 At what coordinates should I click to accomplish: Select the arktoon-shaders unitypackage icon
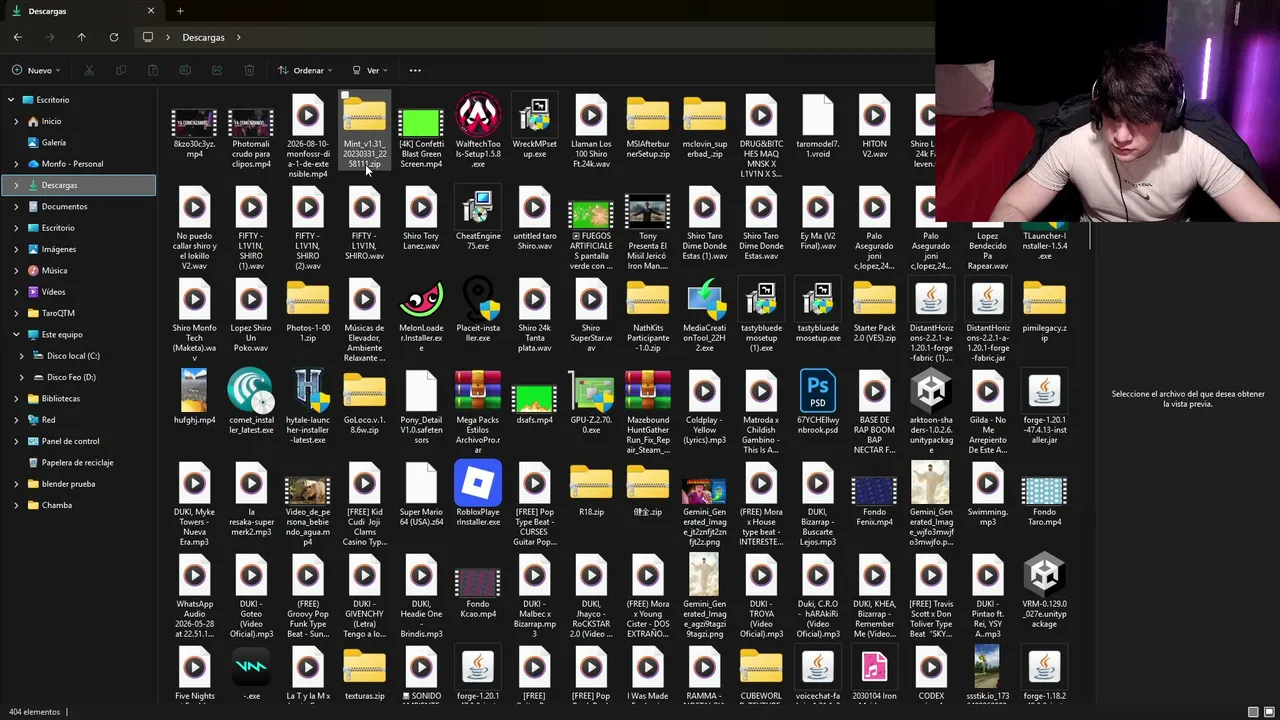click(931, 391)
